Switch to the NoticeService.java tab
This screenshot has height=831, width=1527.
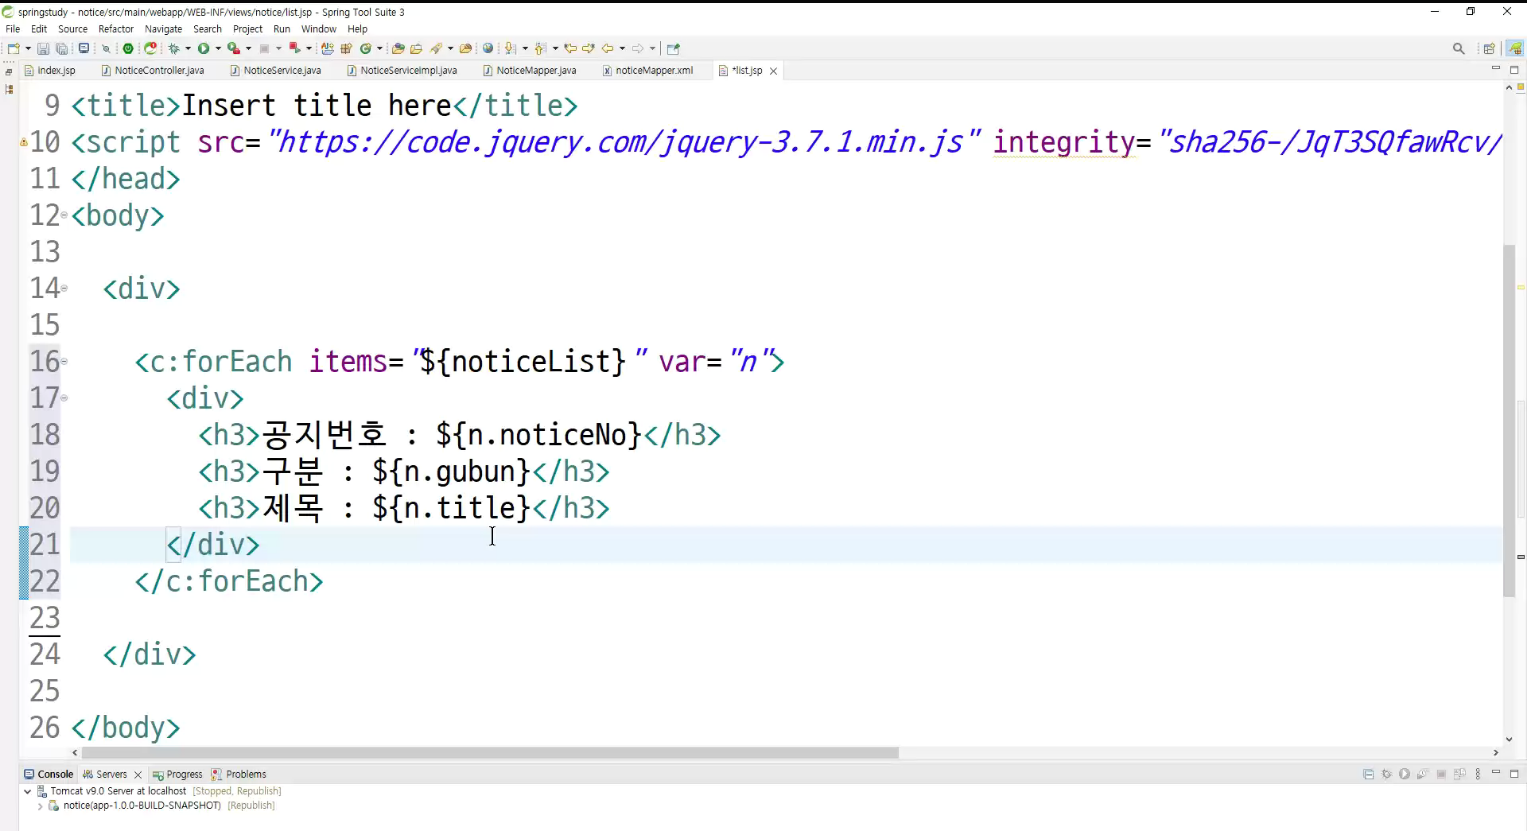coord(275,70)
